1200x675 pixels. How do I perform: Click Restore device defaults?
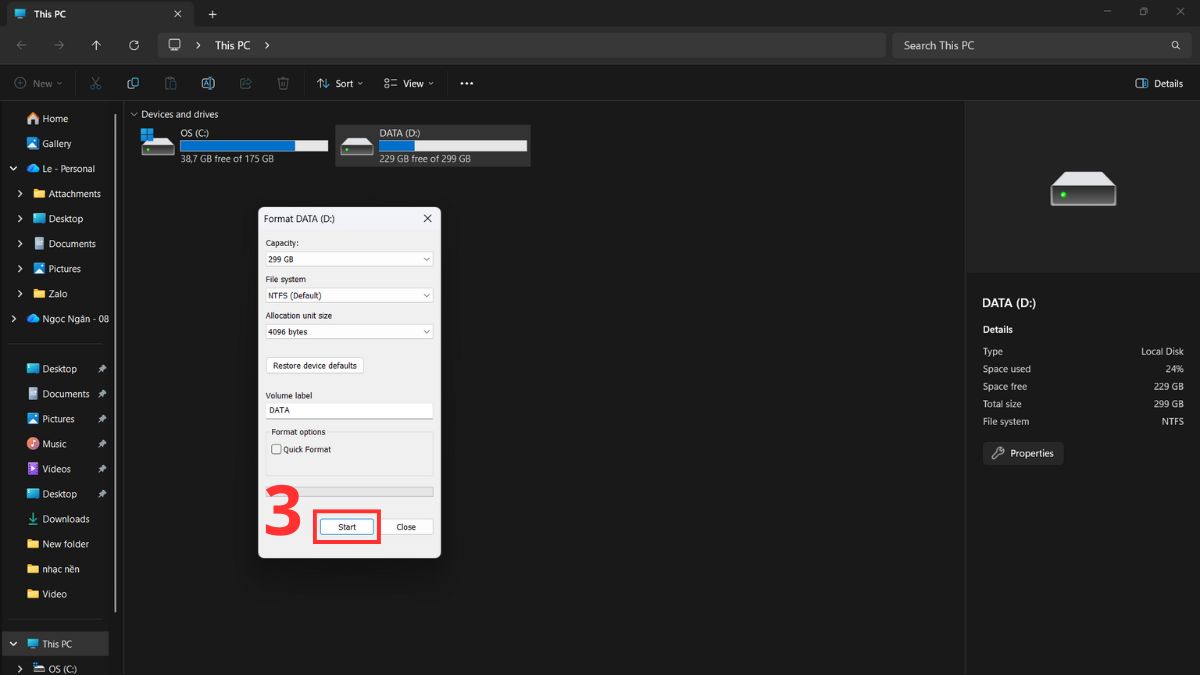click(314, 365)
